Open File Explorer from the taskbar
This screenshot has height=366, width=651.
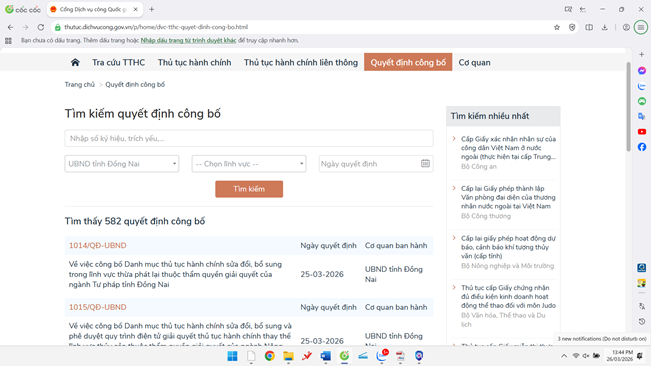288,356
